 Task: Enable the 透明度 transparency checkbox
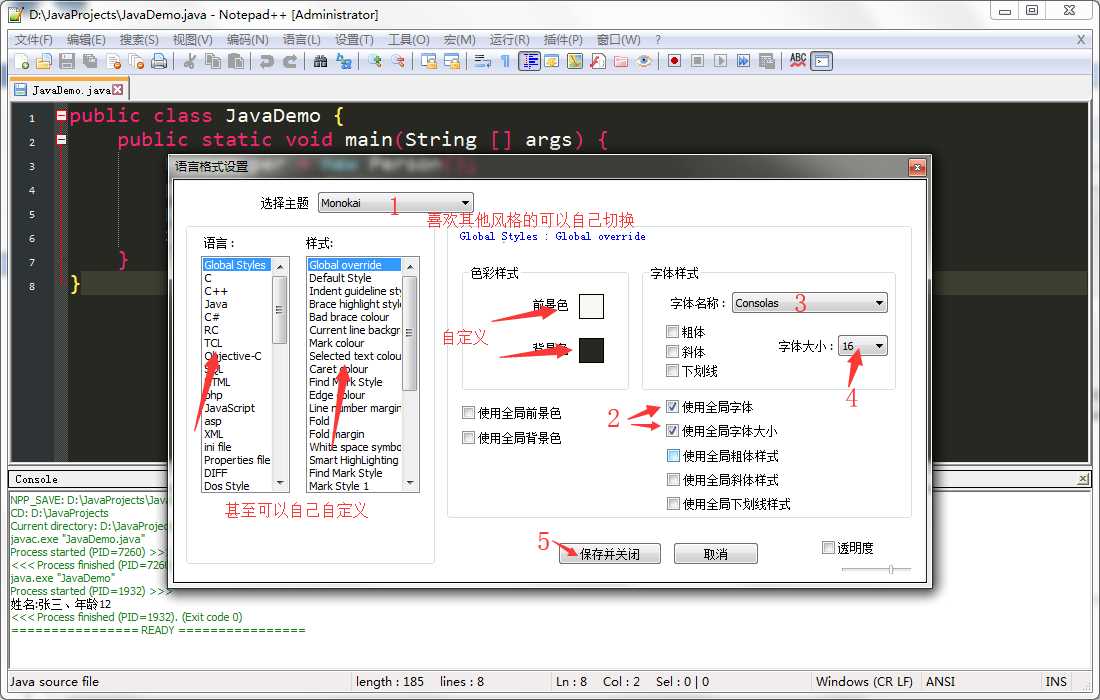point(828,547)
